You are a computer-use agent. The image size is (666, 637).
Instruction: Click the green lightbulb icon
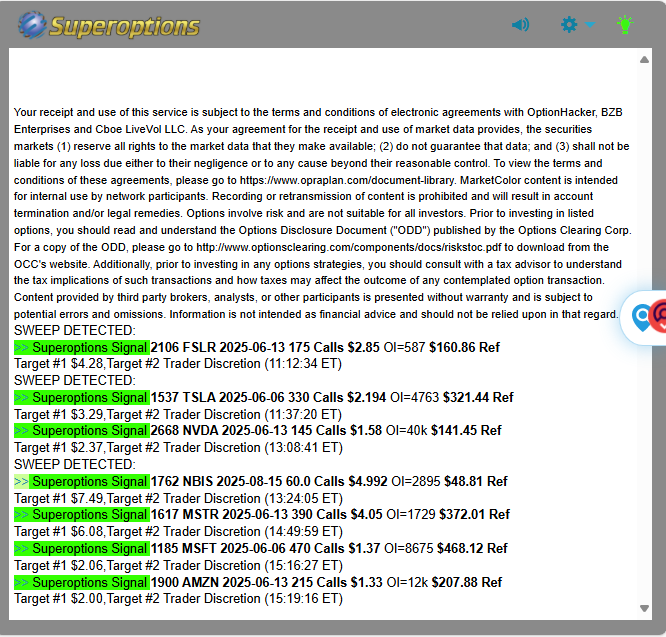[x=625, y=25]
